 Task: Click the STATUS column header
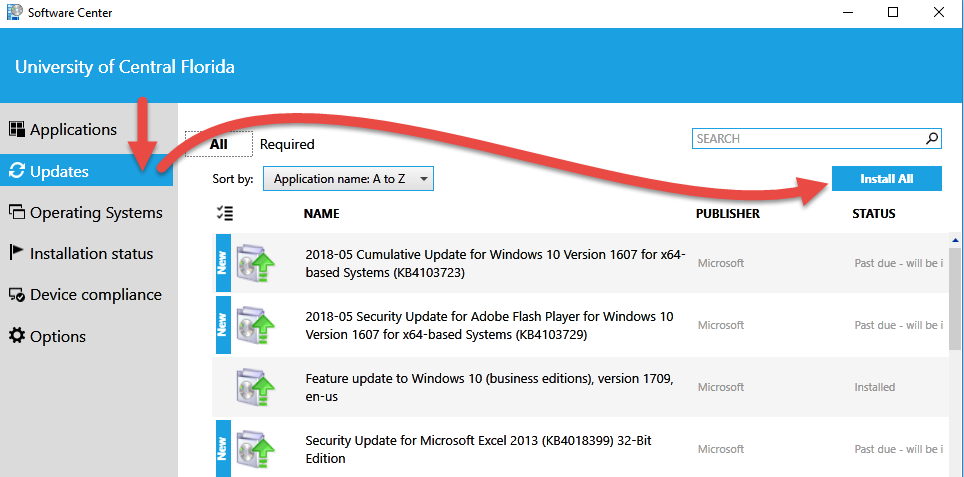tap(873, 213)
